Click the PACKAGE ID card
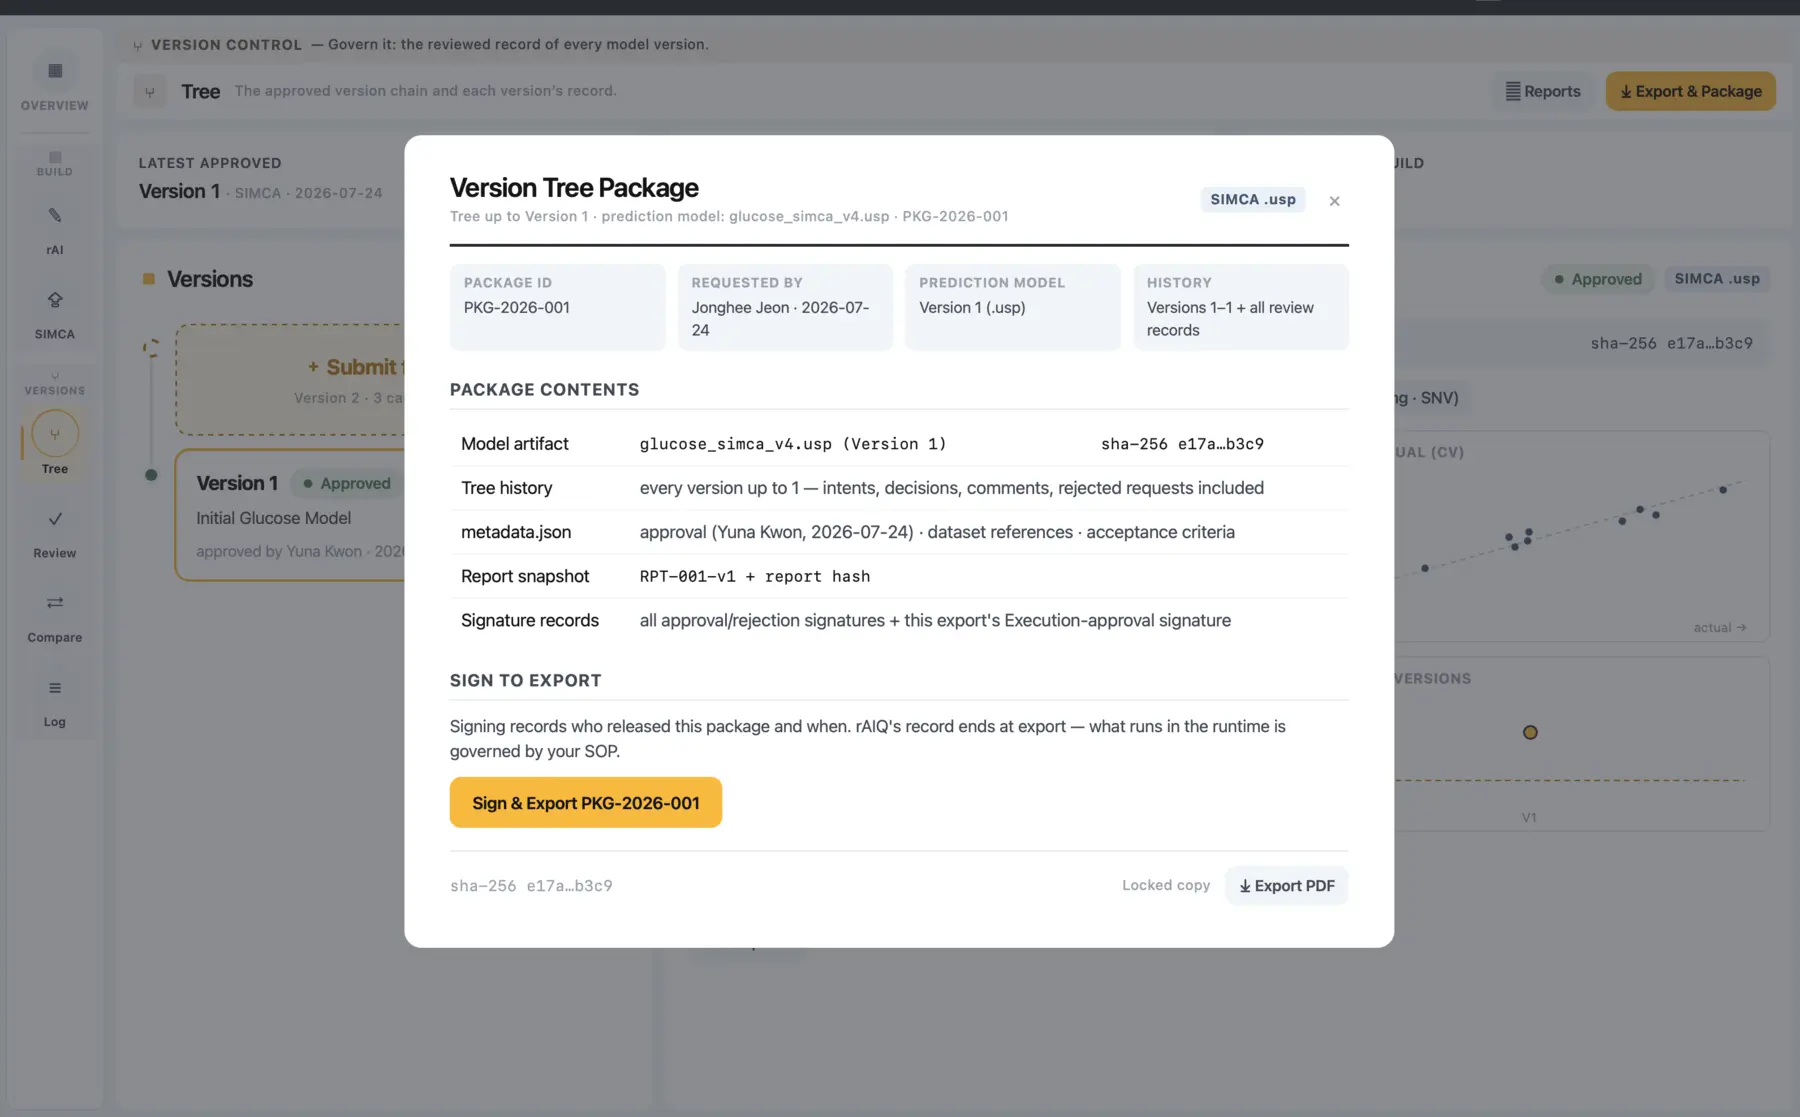 (x=557, y=307)
